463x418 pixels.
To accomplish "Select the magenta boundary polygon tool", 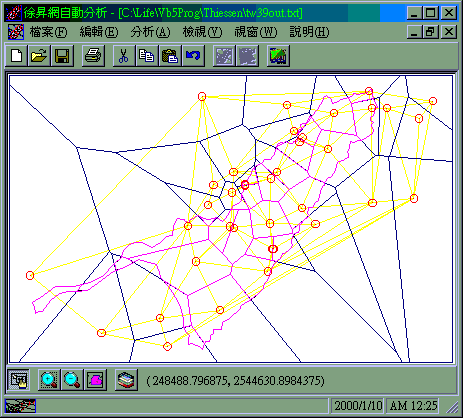I will 95,379.
